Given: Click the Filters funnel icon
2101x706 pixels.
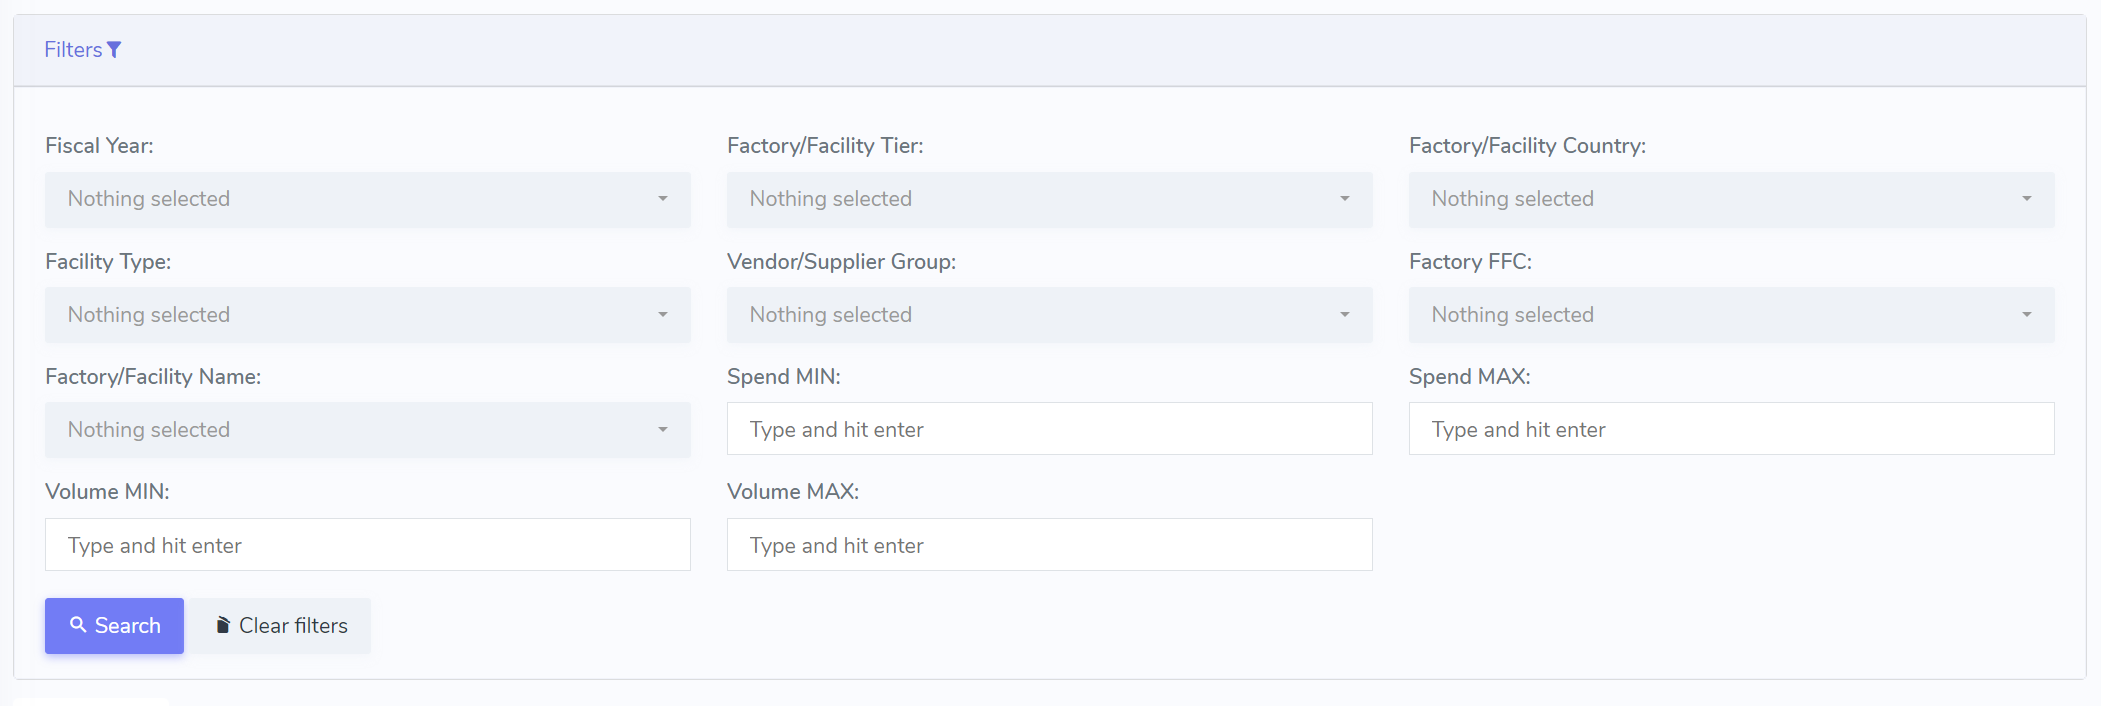Looking at the screenshot, I should 114,50.
